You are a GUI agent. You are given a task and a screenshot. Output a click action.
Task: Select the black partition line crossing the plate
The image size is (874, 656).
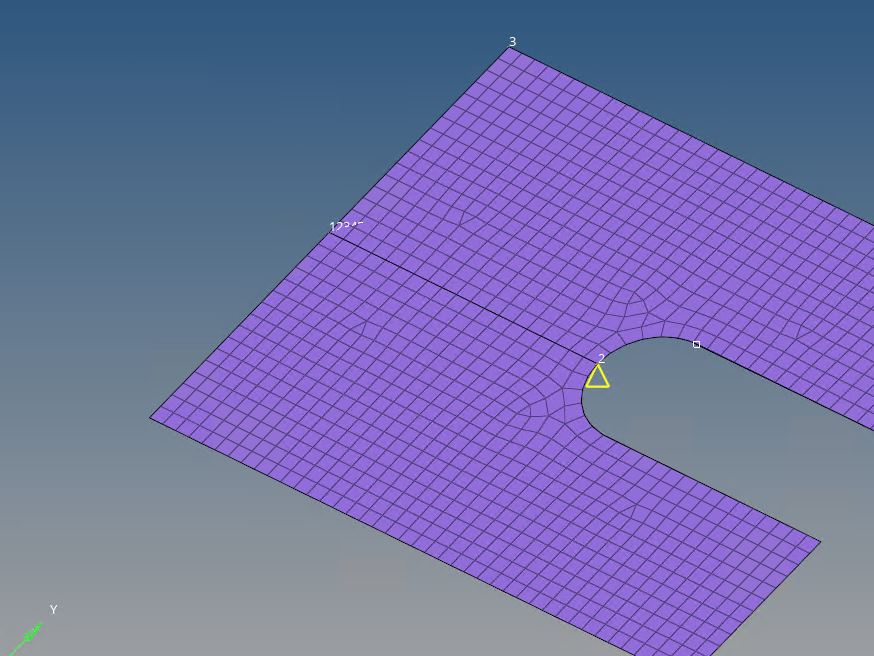click(460, 295)
